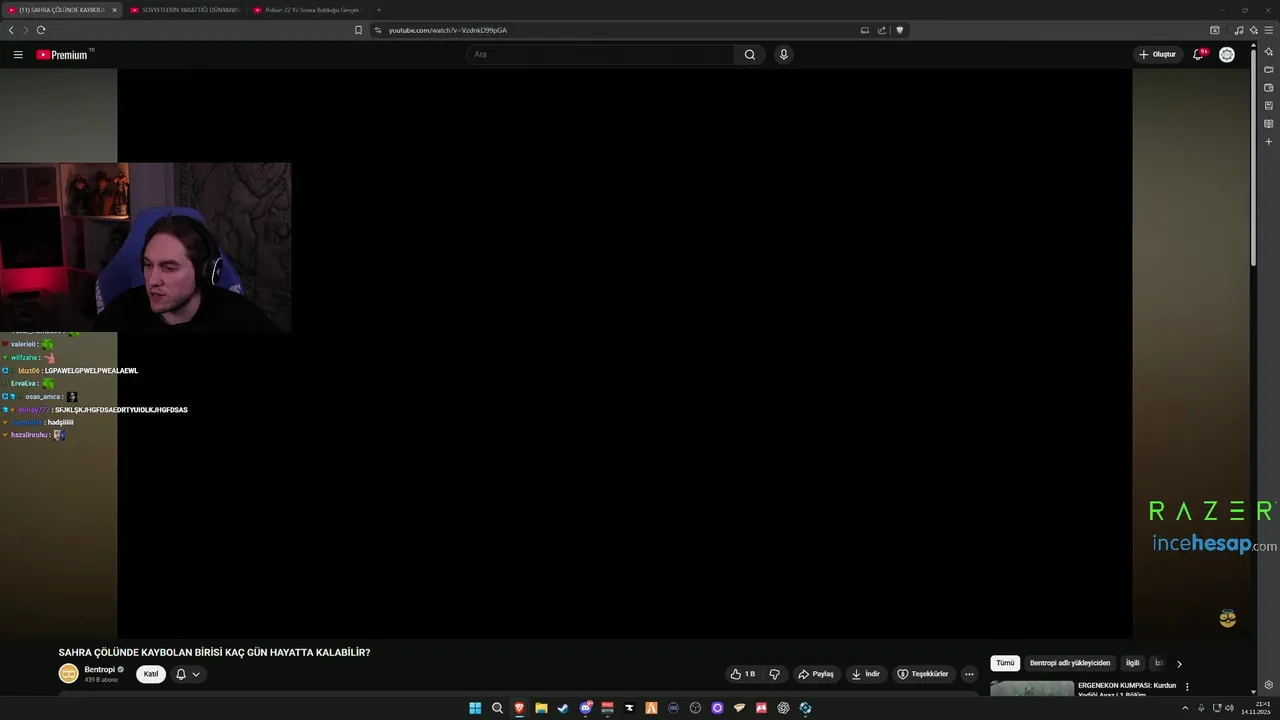This screenshot has width=1280, height=720.
Task: Open File Explorer from taskbar
Action: pyautogui.click(x=541, y=708)
